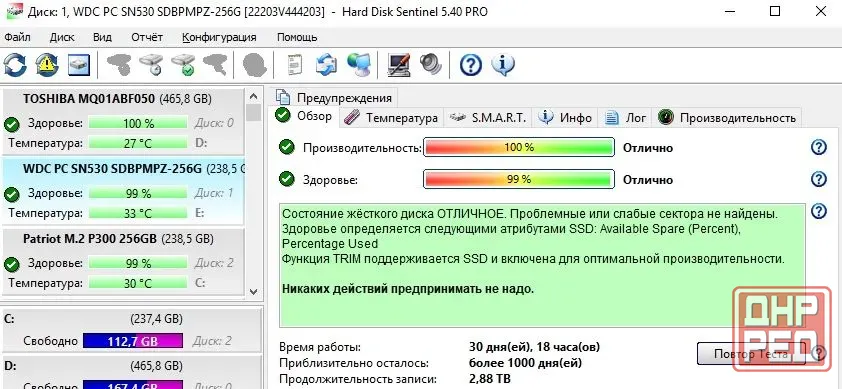Click the Приблизительно осталось: label
This screenshot has height=389, width=842.
click(354, 363)
